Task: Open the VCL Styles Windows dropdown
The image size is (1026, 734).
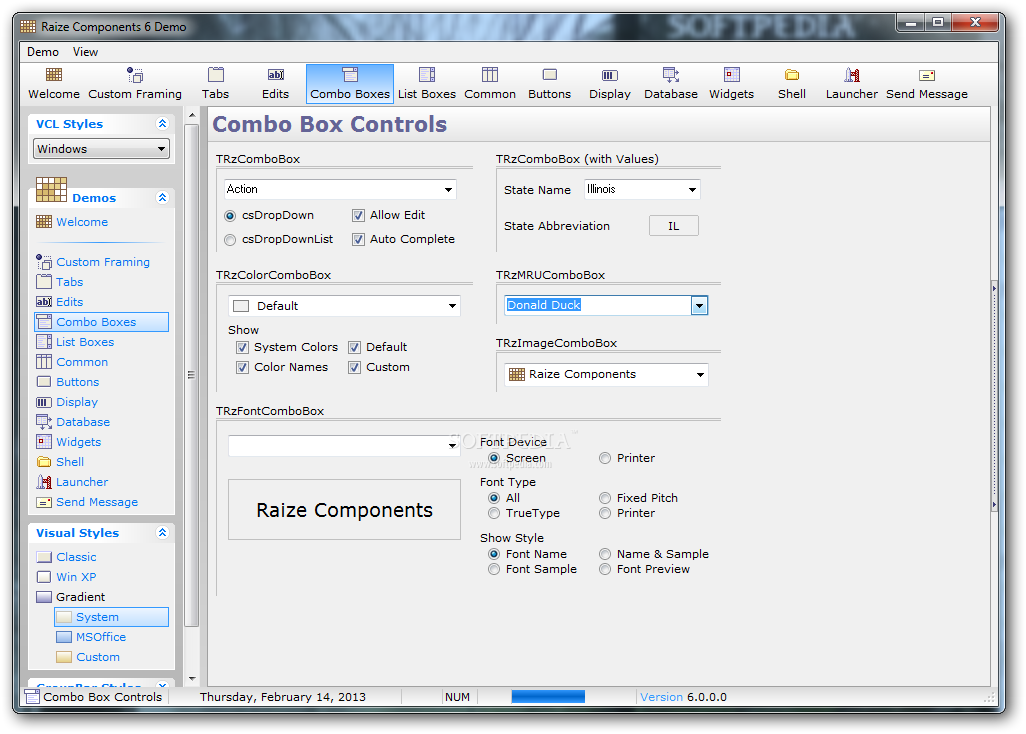Action: click(x=101, y=149)
